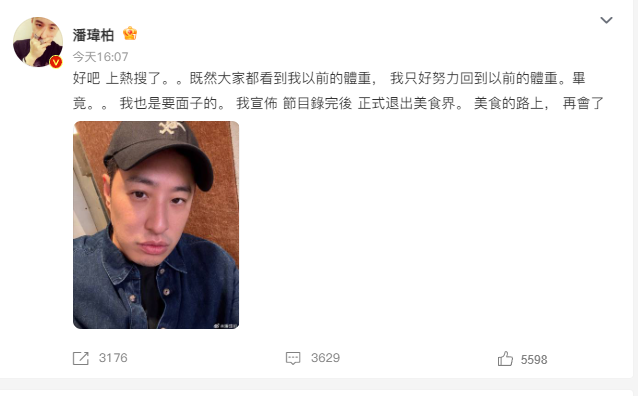Click the 5598 like count
638x396 pixels.
point(534,360)
